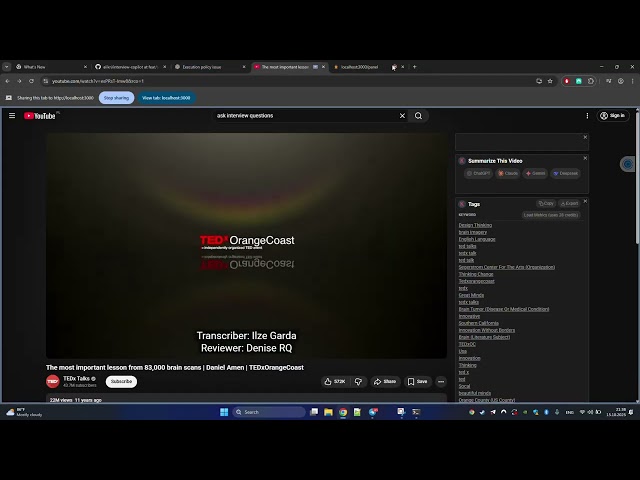
Task: Reload the current page
Action: pos(31,81)
